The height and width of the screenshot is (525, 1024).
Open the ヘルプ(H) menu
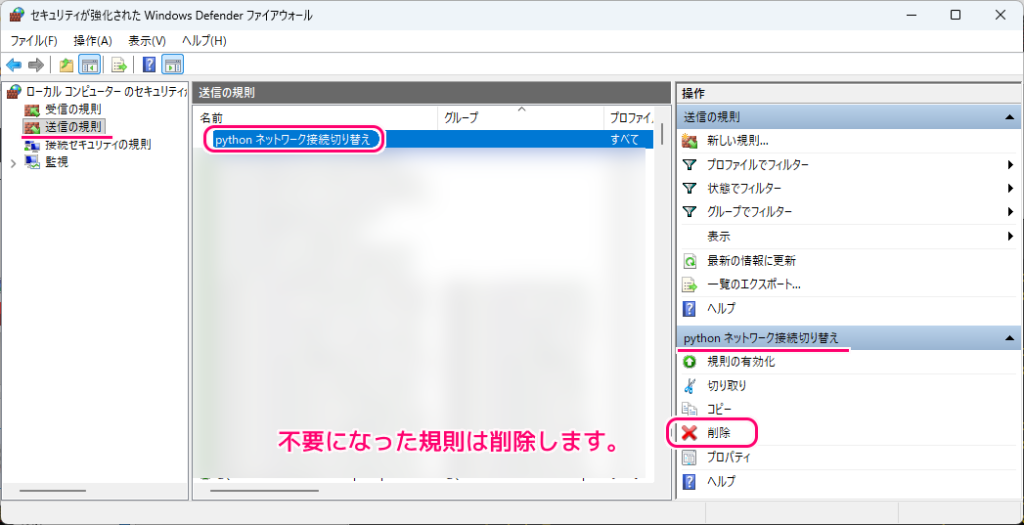[x=204, y=40]
